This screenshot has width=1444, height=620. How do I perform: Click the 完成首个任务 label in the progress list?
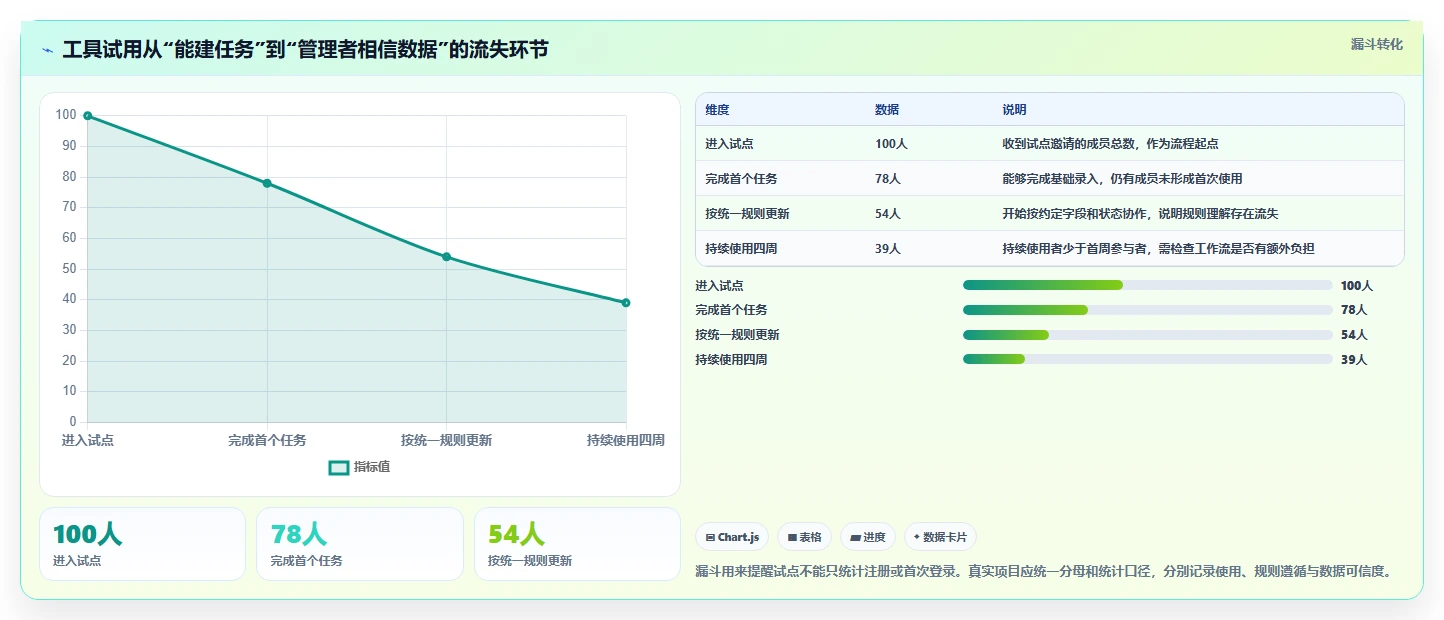pyautogui.click(x=732, y=310)
